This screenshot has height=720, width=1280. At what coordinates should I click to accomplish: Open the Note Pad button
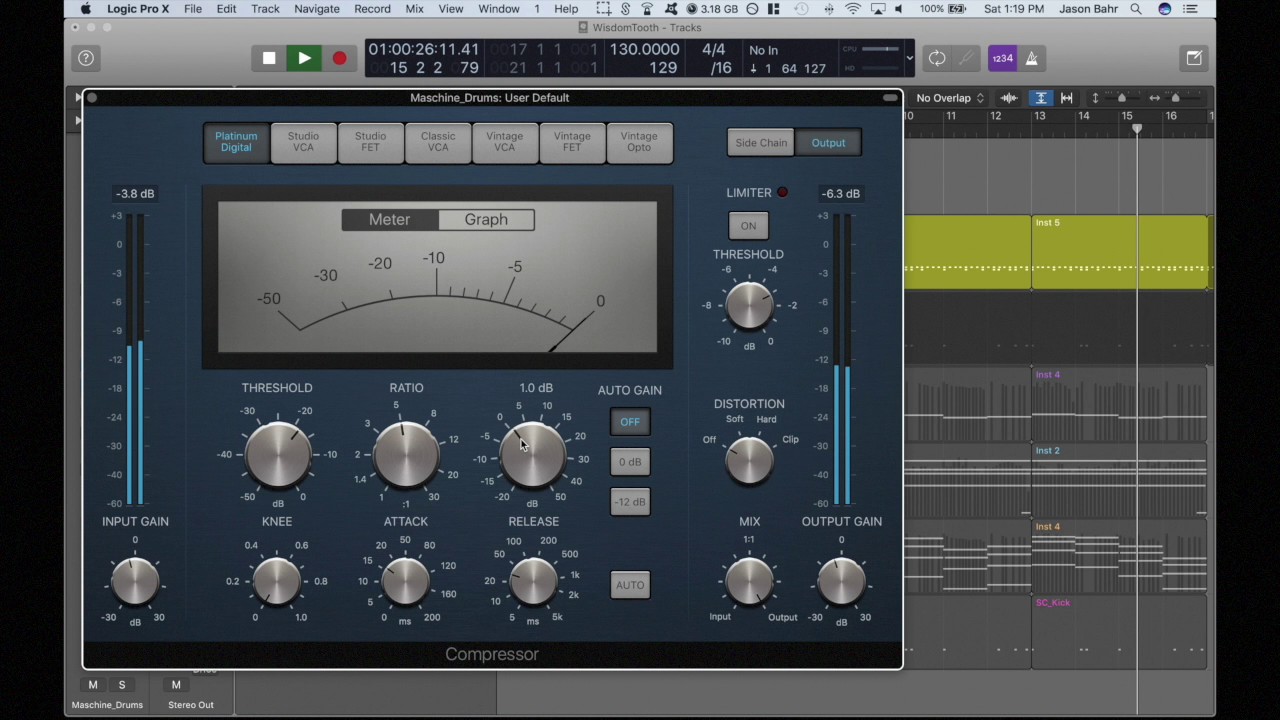tap(1194, 58)
